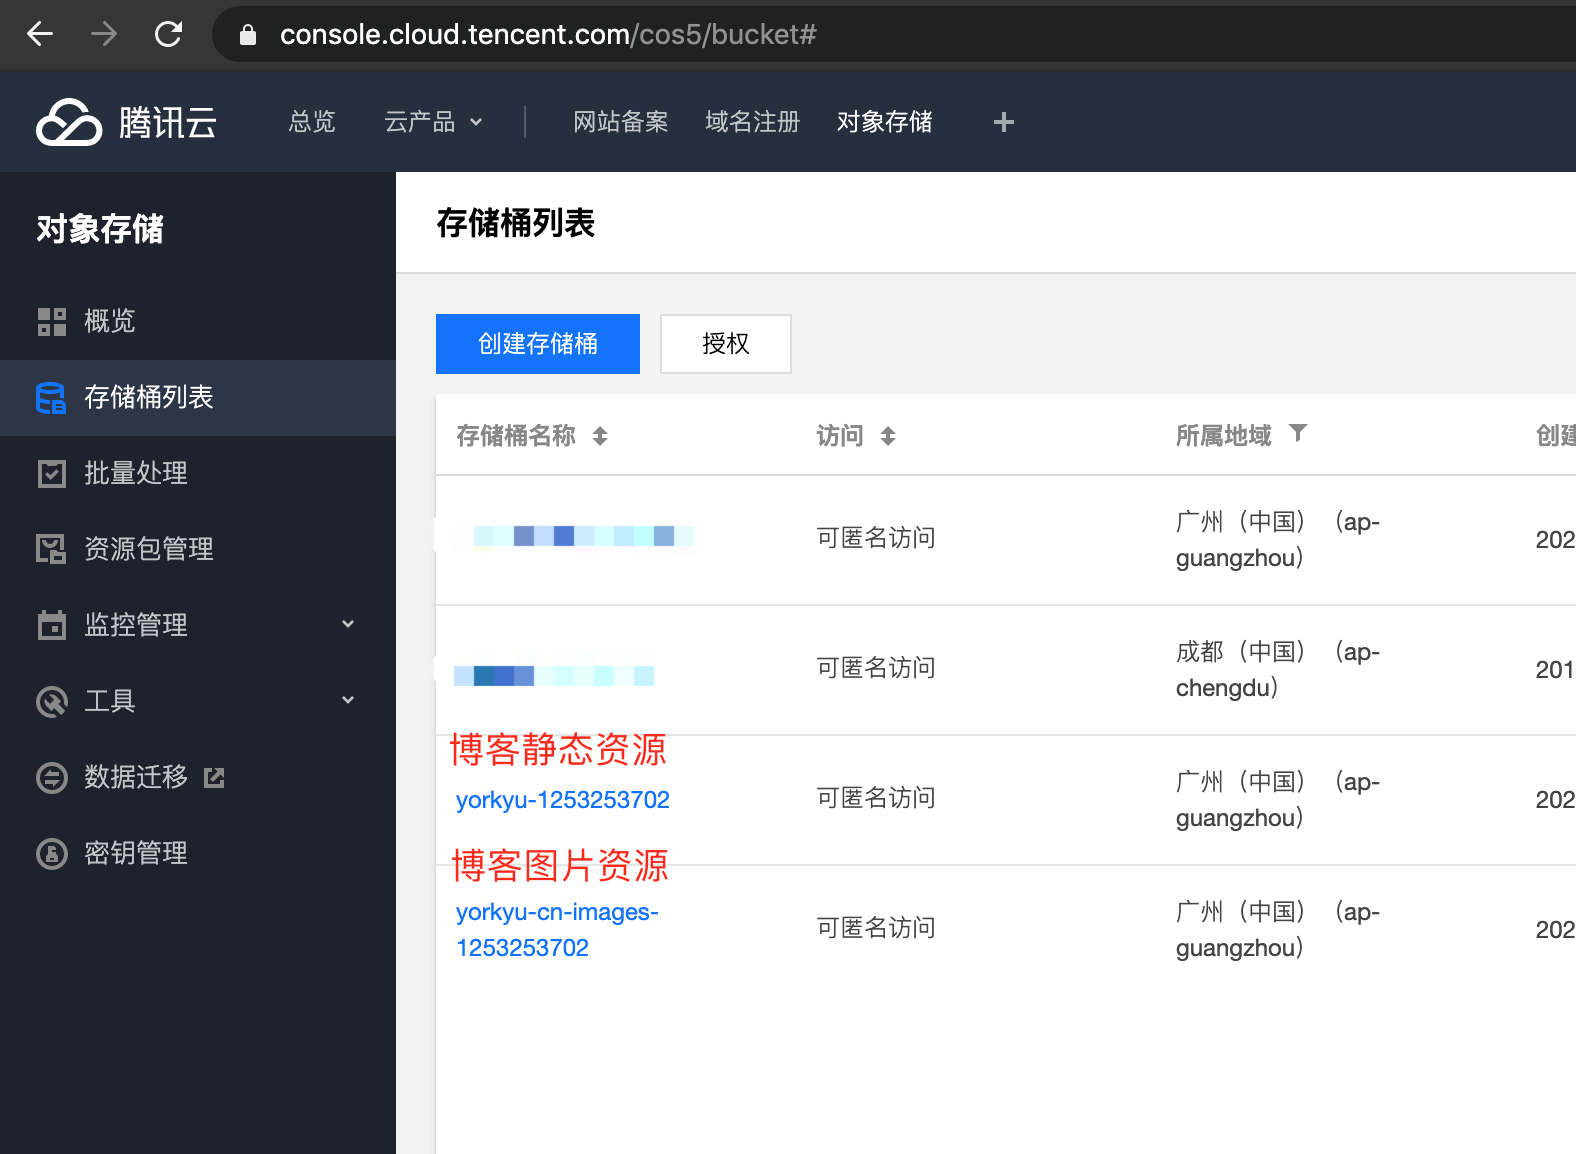Image resolution: width=1576 pixels, height=1154 pixels.
Task: Click the 所属地域 column header text
Action: point(1224,436)
